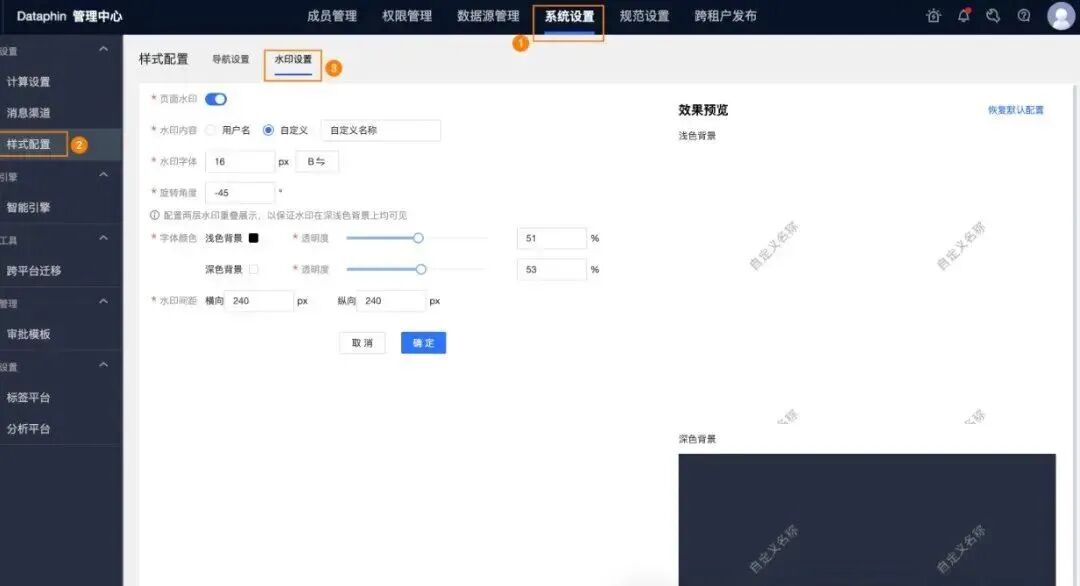Image resolution: width=1080 pixels, height=586 pixels.
Task: Click the info icon before overlay hint
Action: (155, 215)
